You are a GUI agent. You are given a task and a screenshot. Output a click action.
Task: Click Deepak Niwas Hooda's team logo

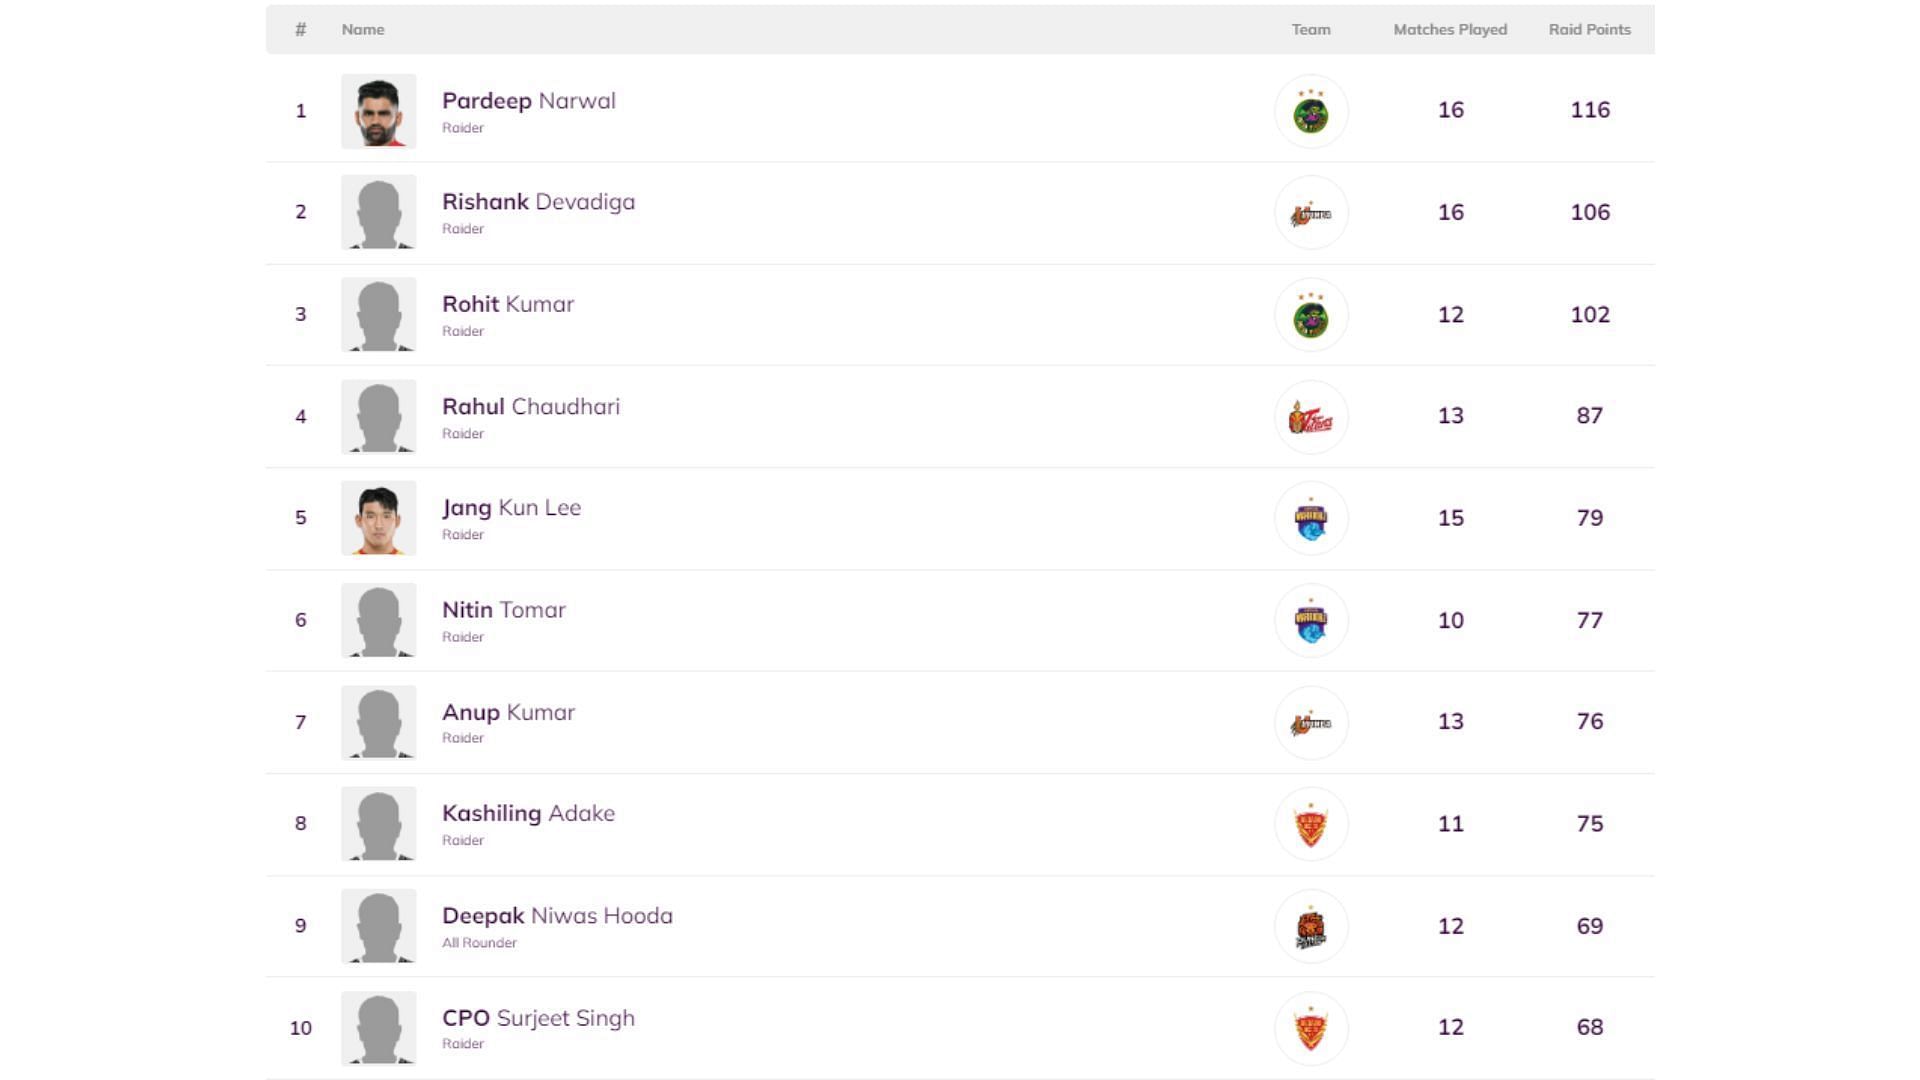point(1311,926)
